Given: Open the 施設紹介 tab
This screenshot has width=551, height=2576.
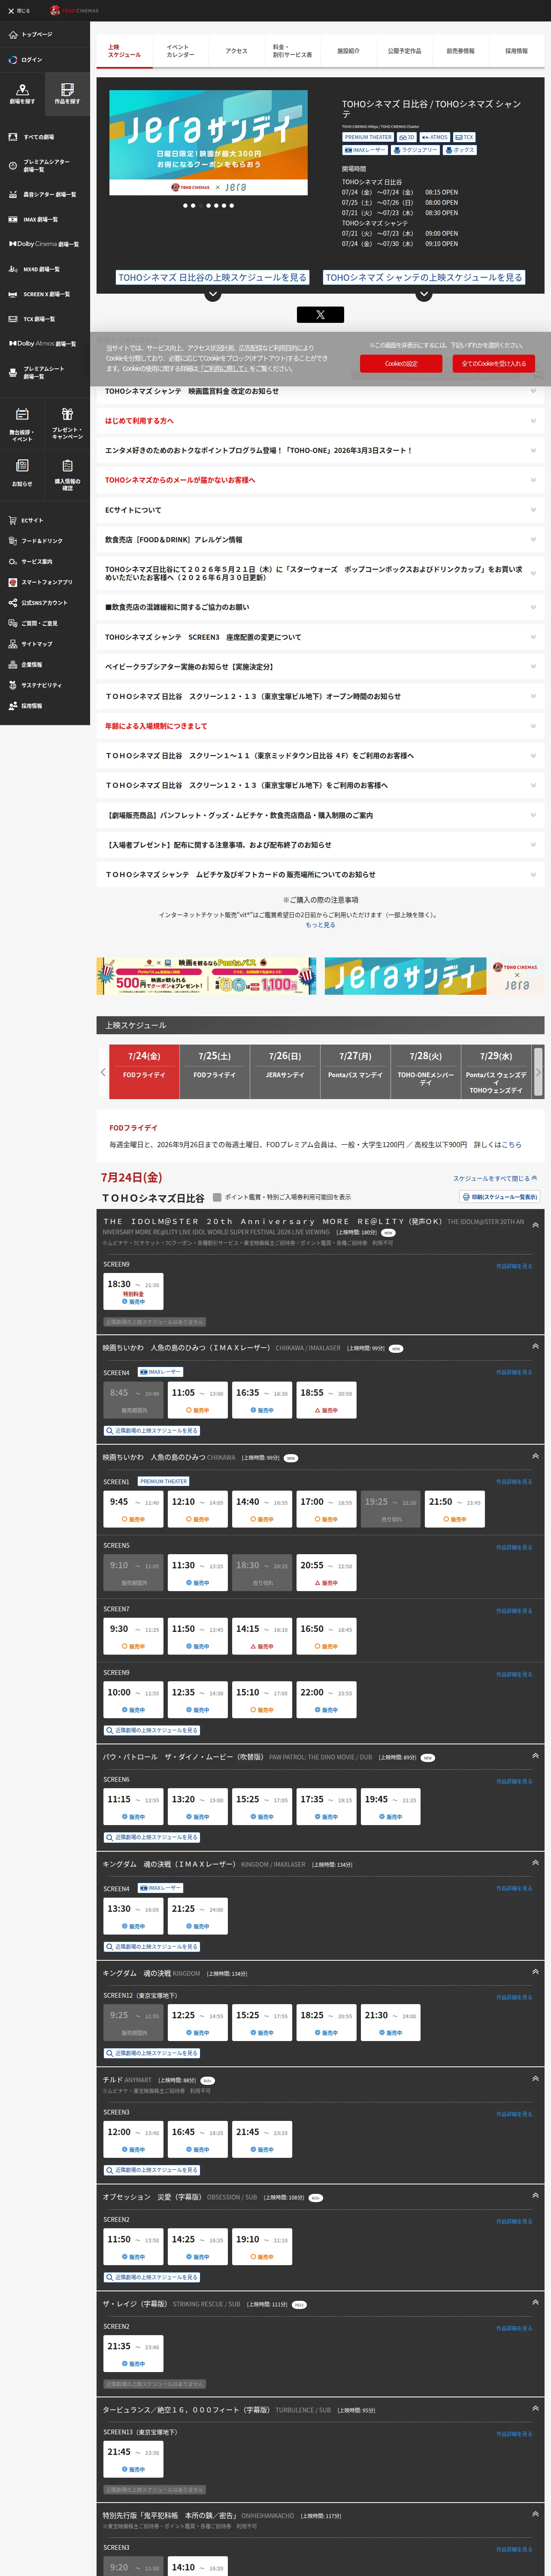Looking at the screenshot, I should pos(348,51).
